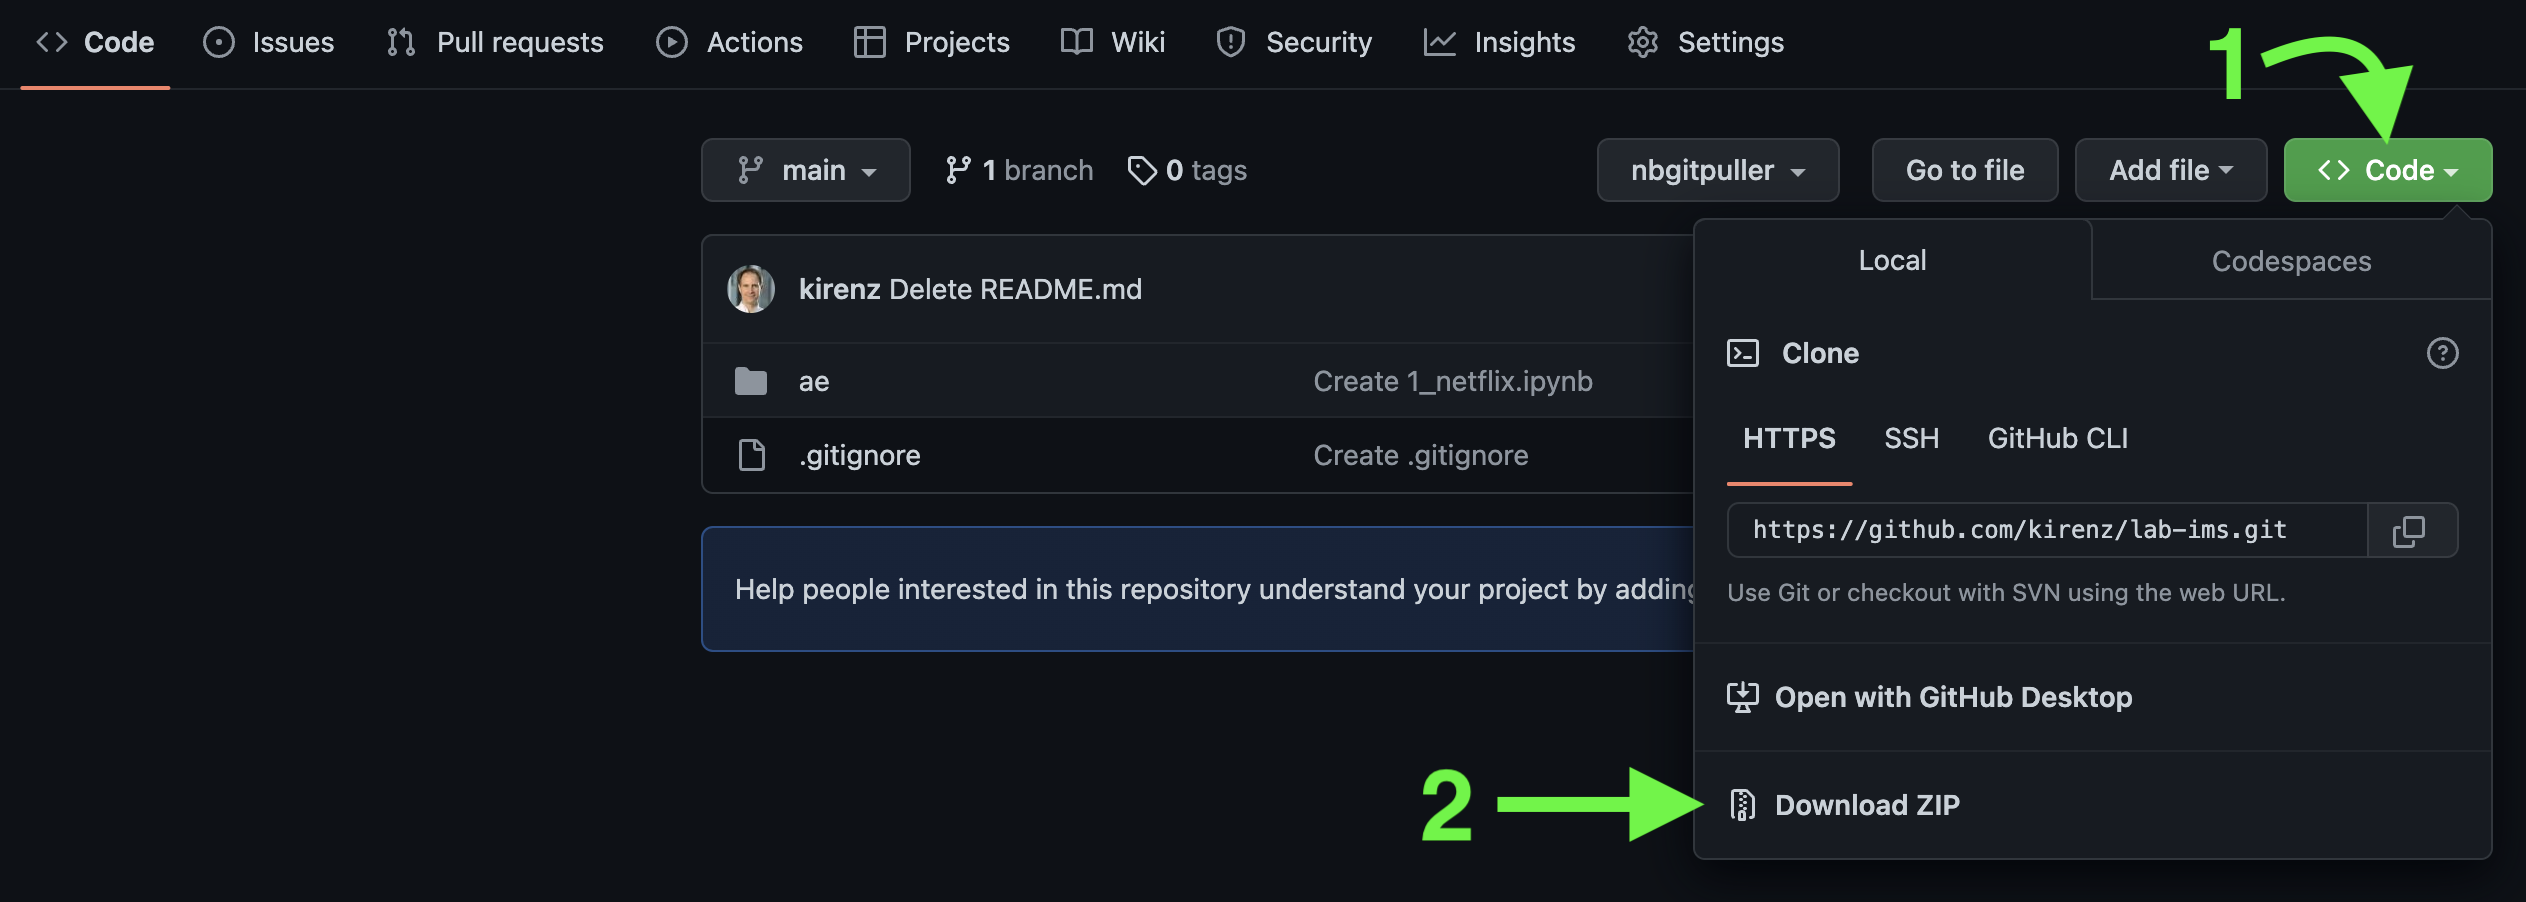
Task: Copy the clone URL to clipboard
Action: [x=2411, y=530]
